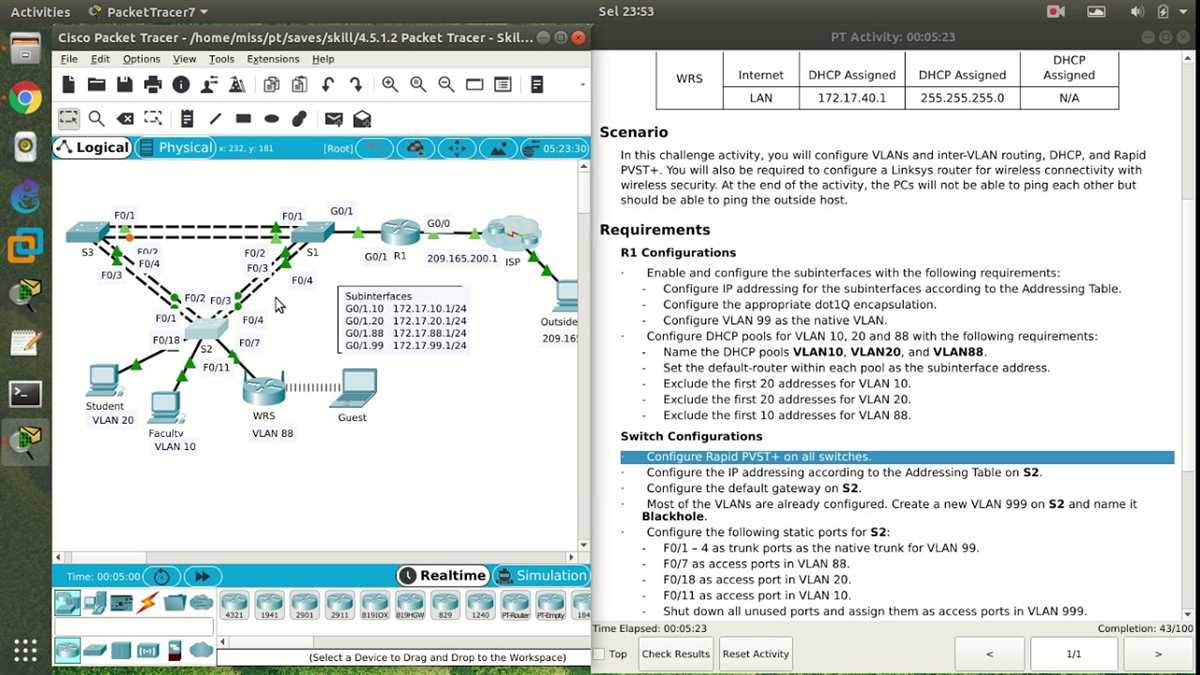This screenshot has height=675, width=1200.
Task: Pick the PT-Router device
Action: pos(515,605)
